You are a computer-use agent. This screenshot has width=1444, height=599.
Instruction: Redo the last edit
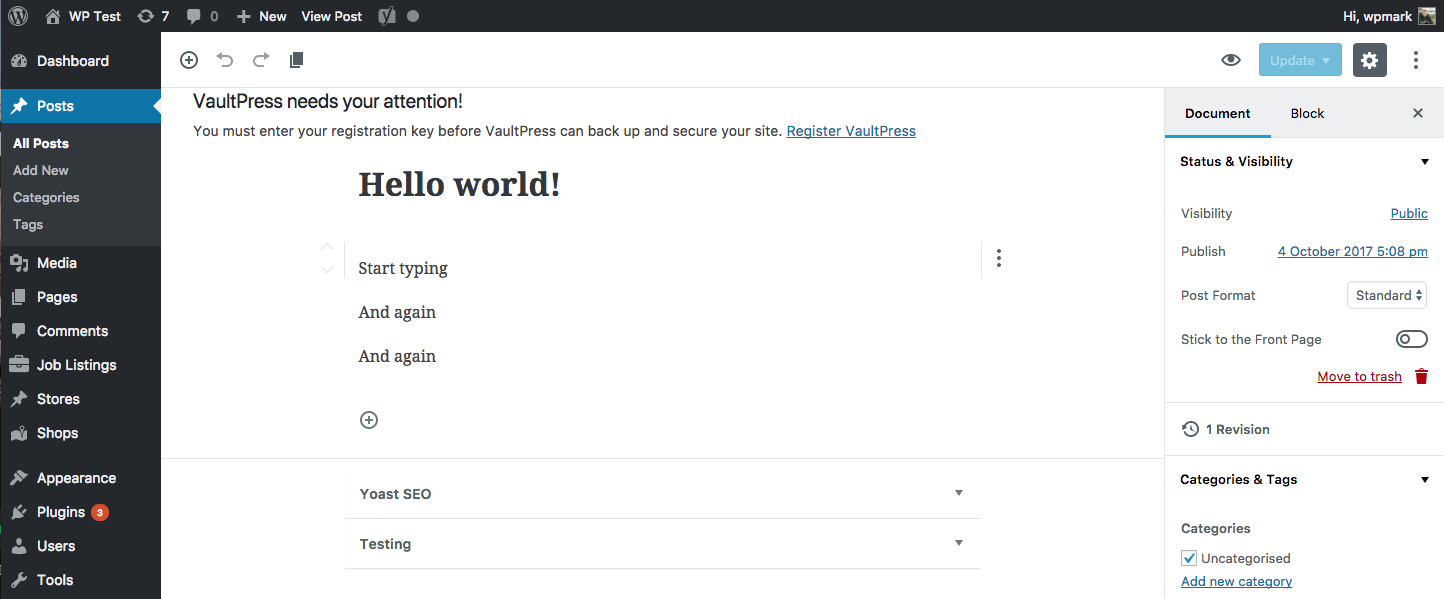pos(261,60)
